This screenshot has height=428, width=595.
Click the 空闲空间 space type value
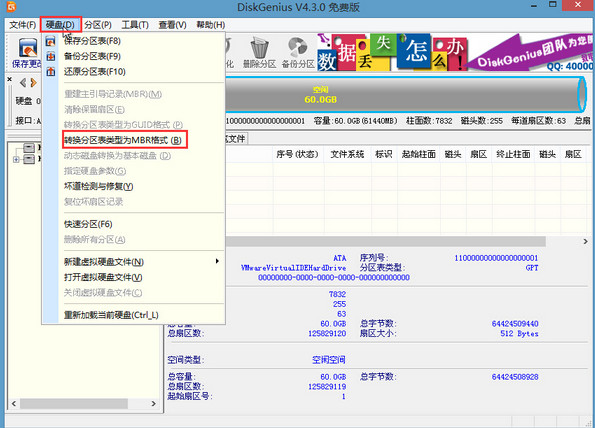(x=329, y=360)
